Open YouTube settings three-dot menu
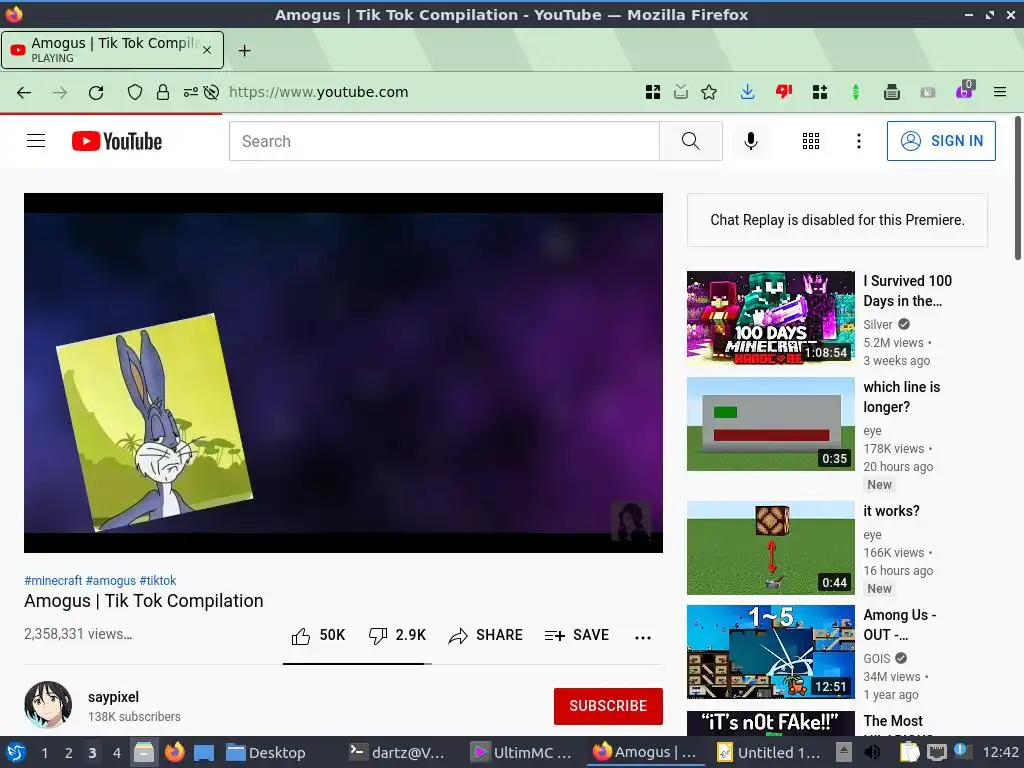 858,141
